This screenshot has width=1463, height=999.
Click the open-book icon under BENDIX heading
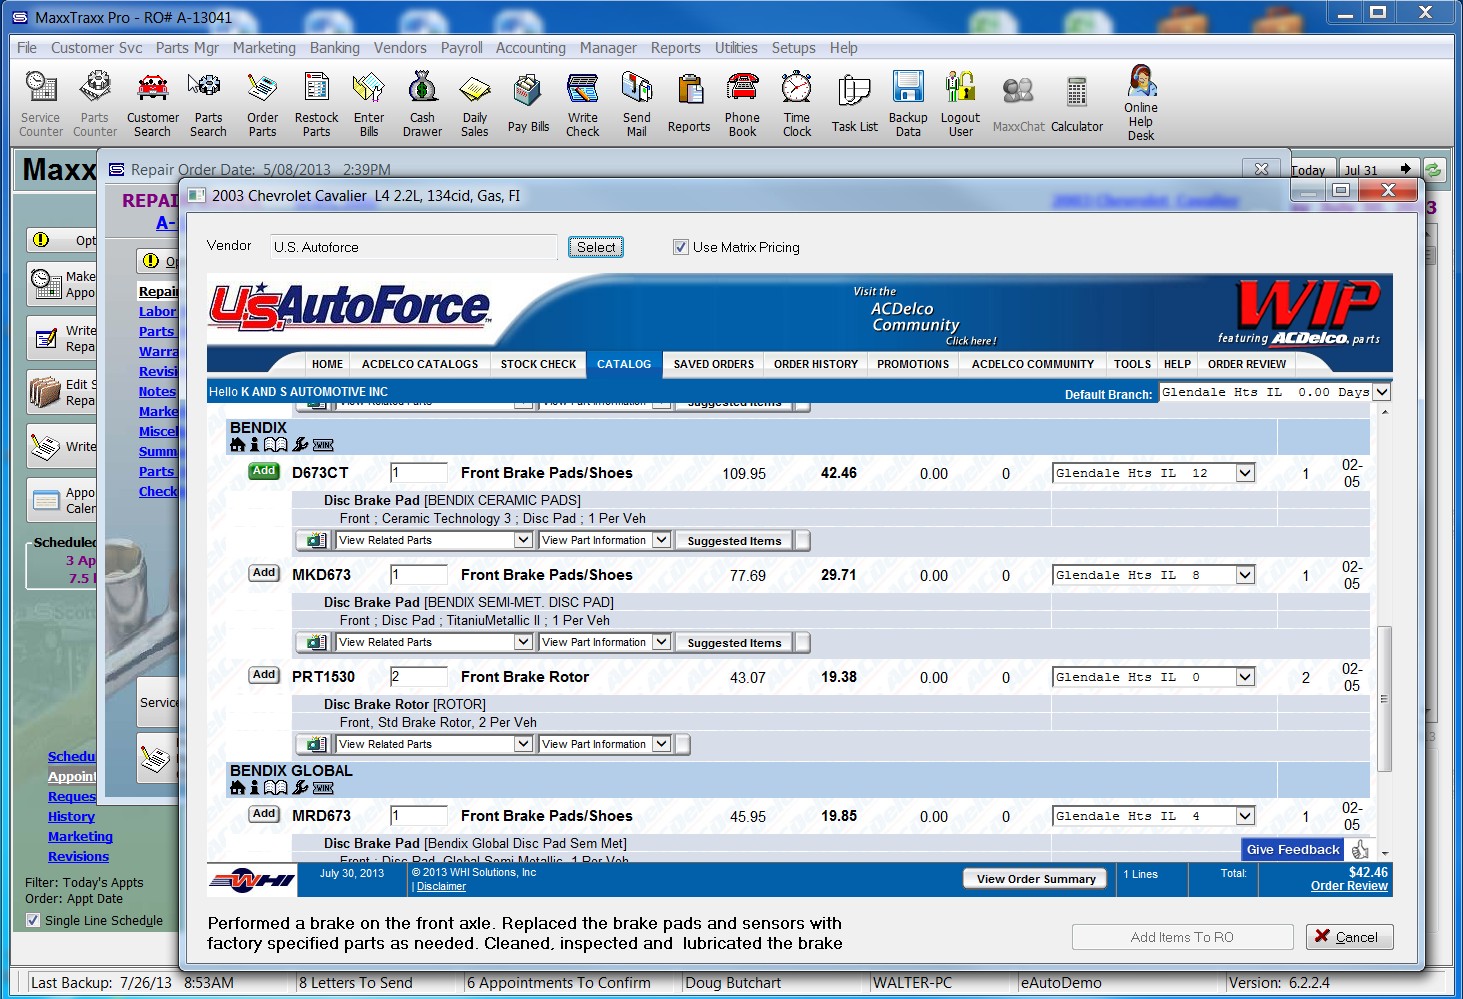(275, 445)
